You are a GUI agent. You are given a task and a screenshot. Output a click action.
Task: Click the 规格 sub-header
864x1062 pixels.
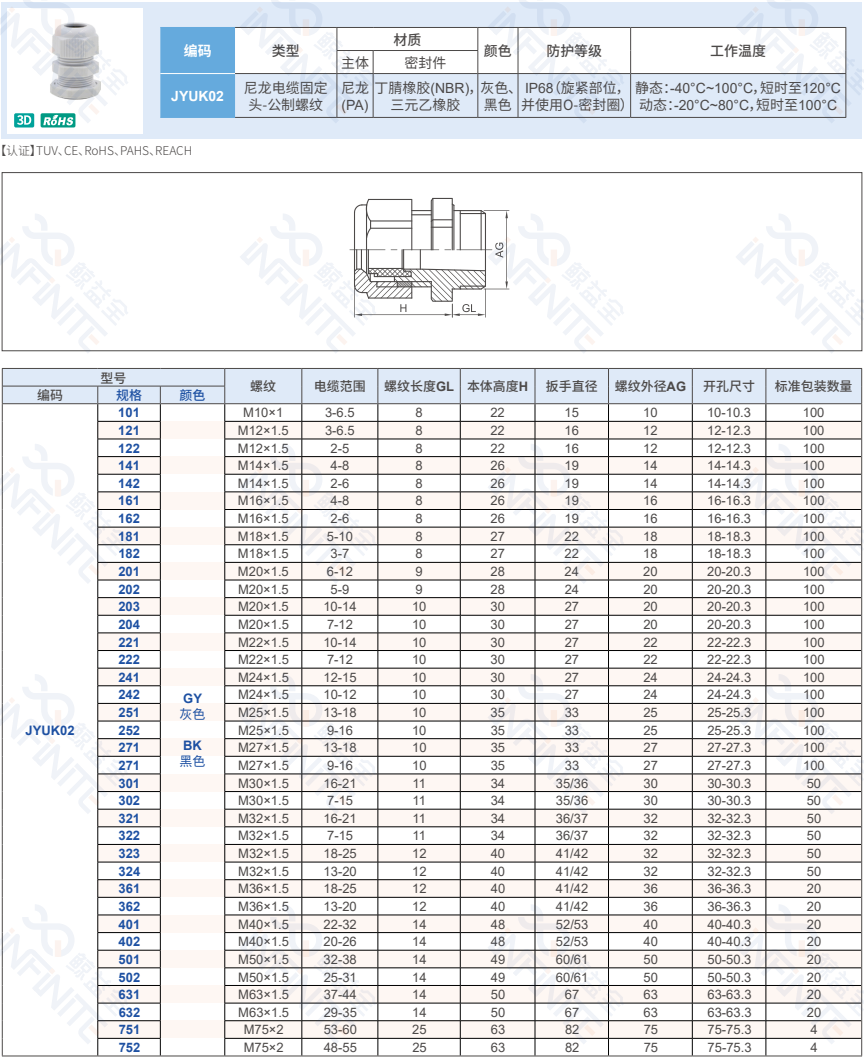pyautogui.click(x=129, y=395)
